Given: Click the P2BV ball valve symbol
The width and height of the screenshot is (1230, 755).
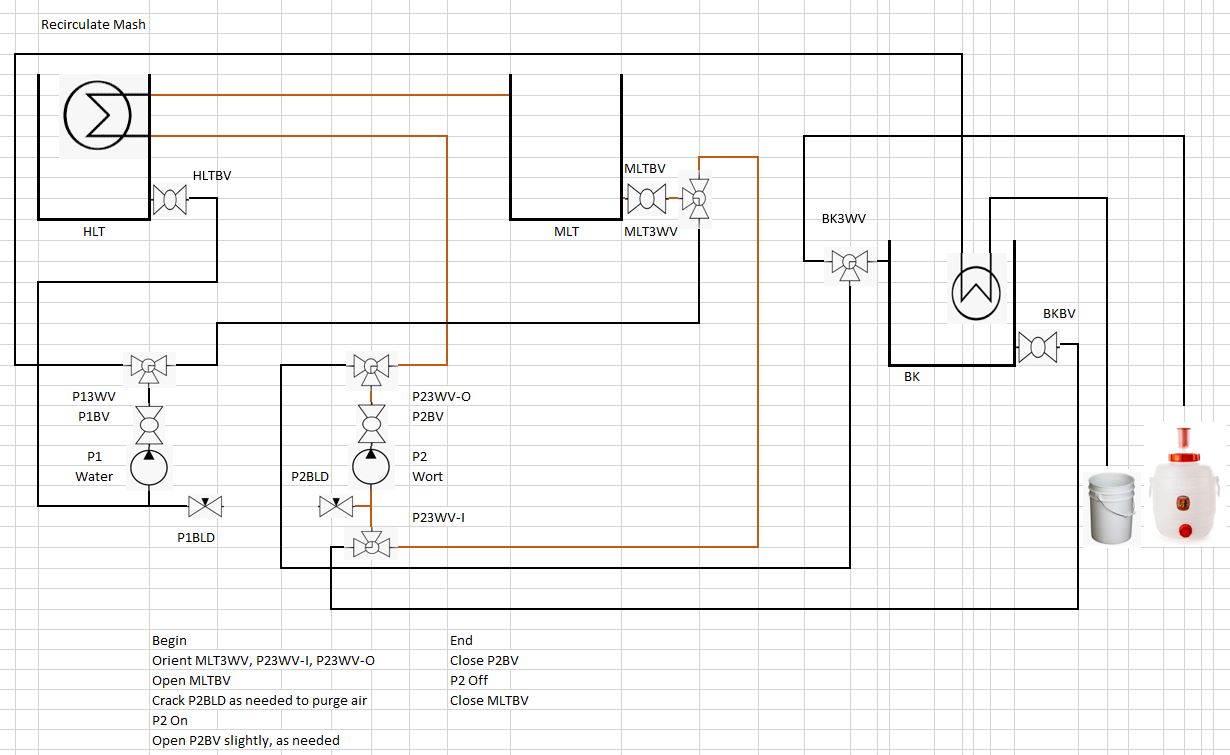Looking at the screenshot, I should click(371, 424).
